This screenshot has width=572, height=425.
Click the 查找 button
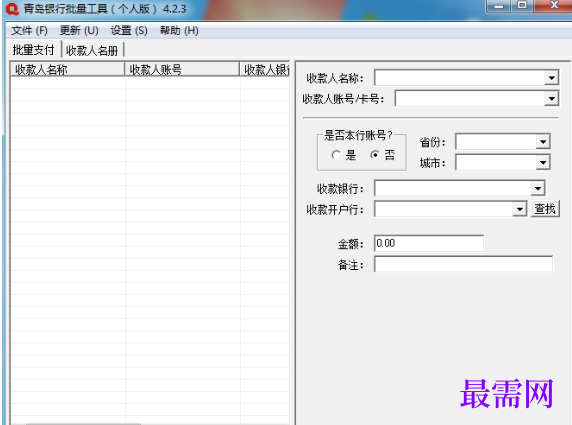[545, 209]
